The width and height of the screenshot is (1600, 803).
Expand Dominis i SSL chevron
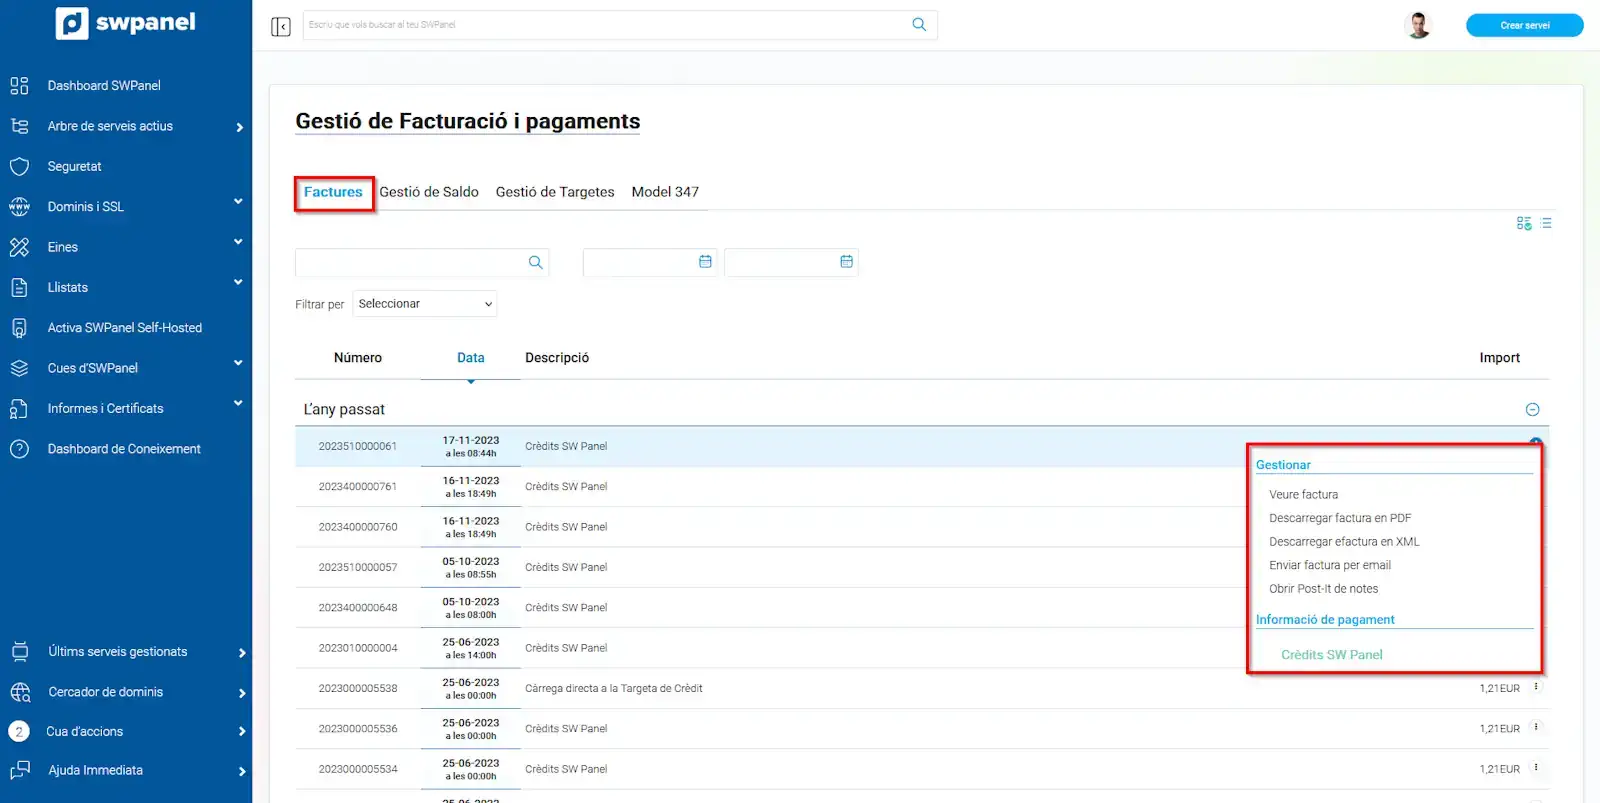pos(238,202)
